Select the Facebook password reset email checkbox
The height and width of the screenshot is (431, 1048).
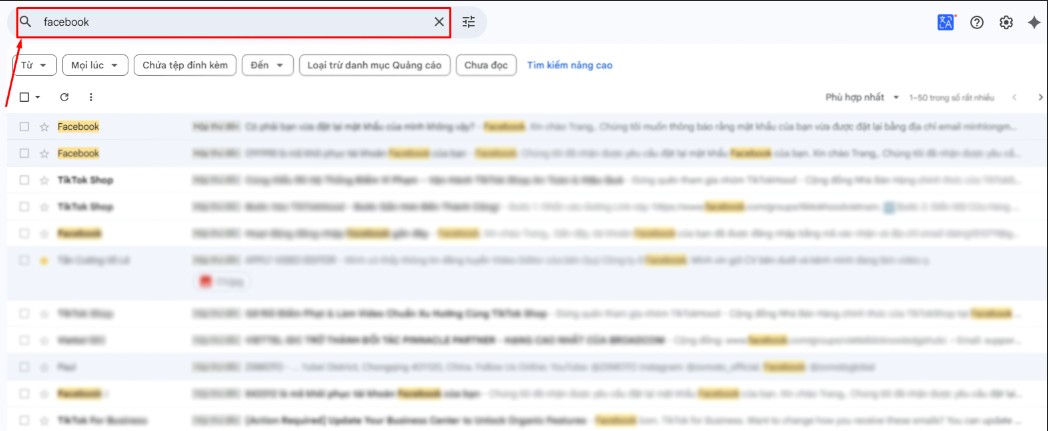[x=24, y=127]
